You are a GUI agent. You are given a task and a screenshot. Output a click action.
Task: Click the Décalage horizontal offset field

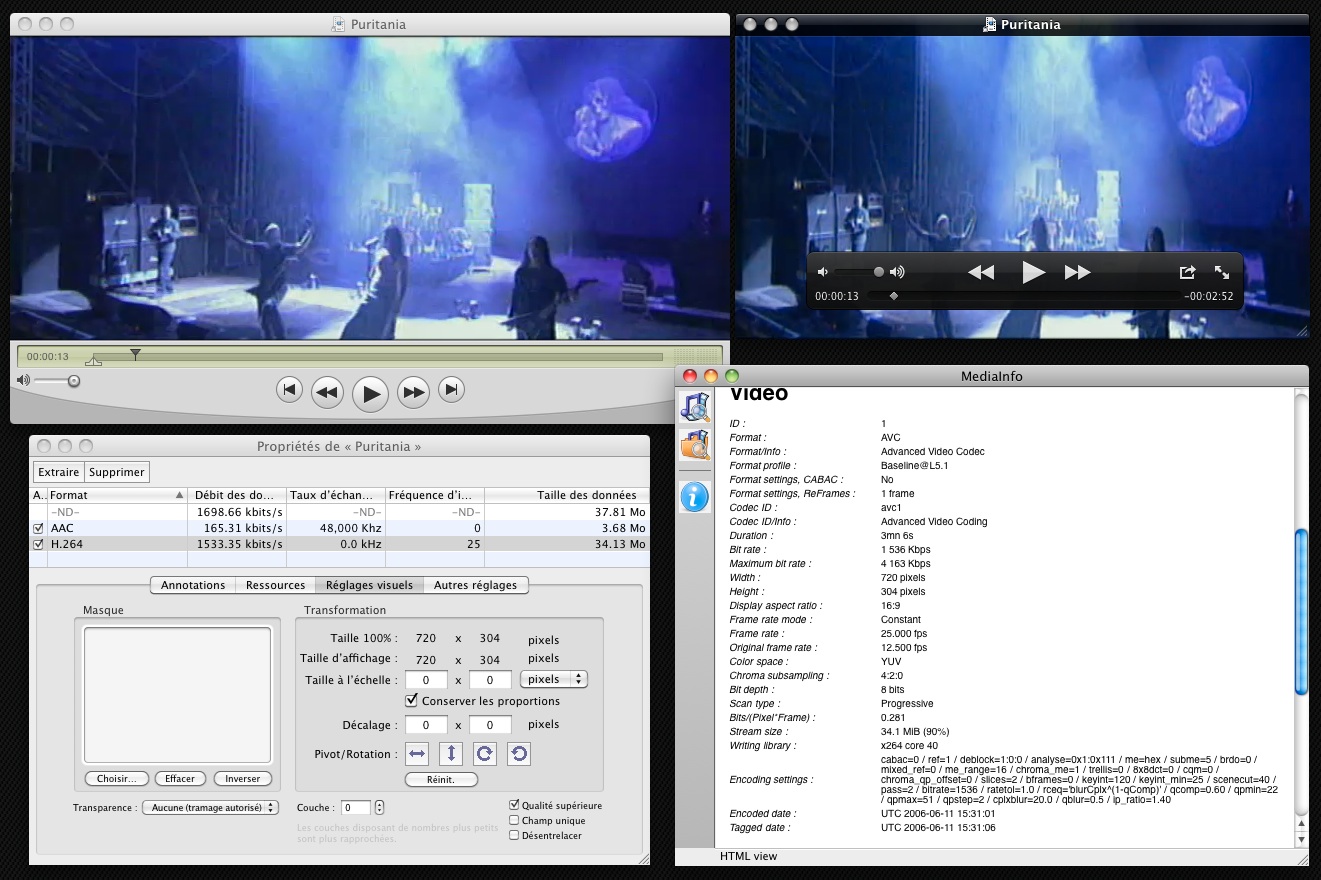point(427,725)
